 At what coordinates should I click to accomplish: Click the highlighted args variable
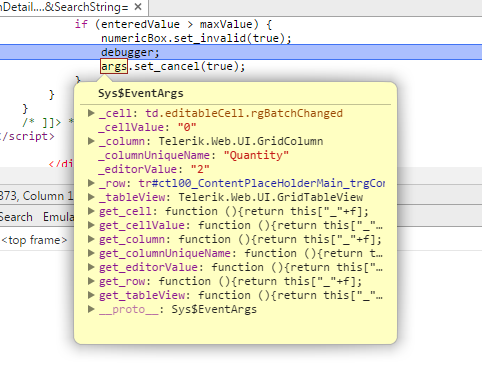click(x=114, y=66)
